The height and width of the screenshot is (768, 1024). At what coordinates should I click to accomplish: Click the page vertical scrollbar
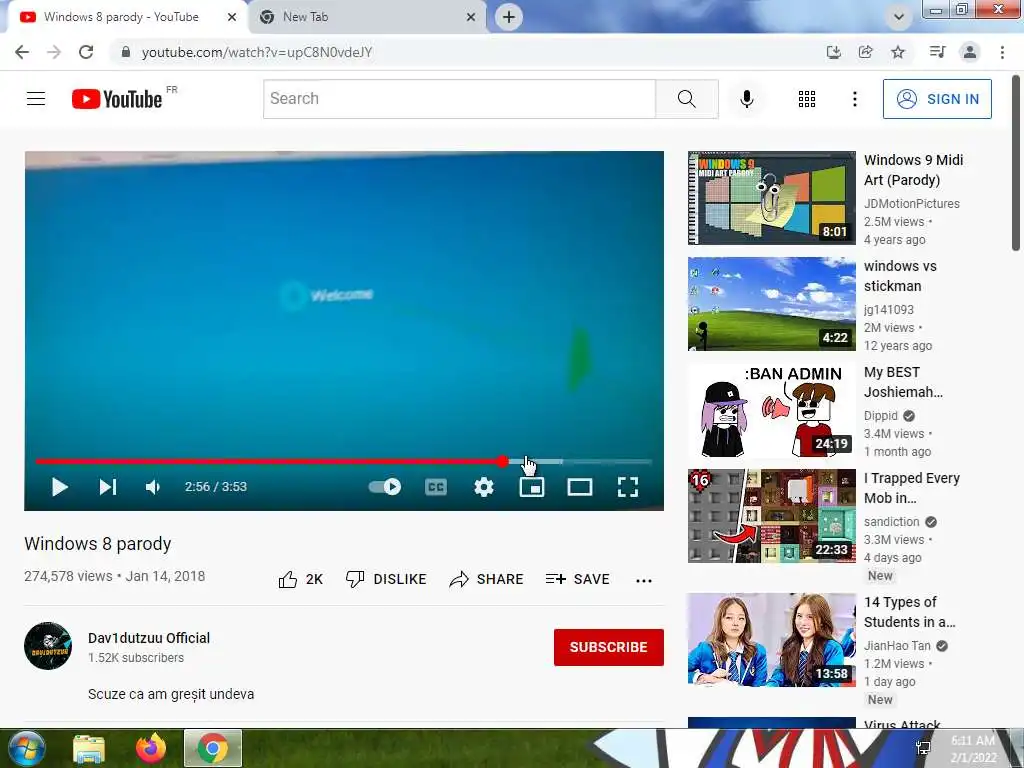1016,163
